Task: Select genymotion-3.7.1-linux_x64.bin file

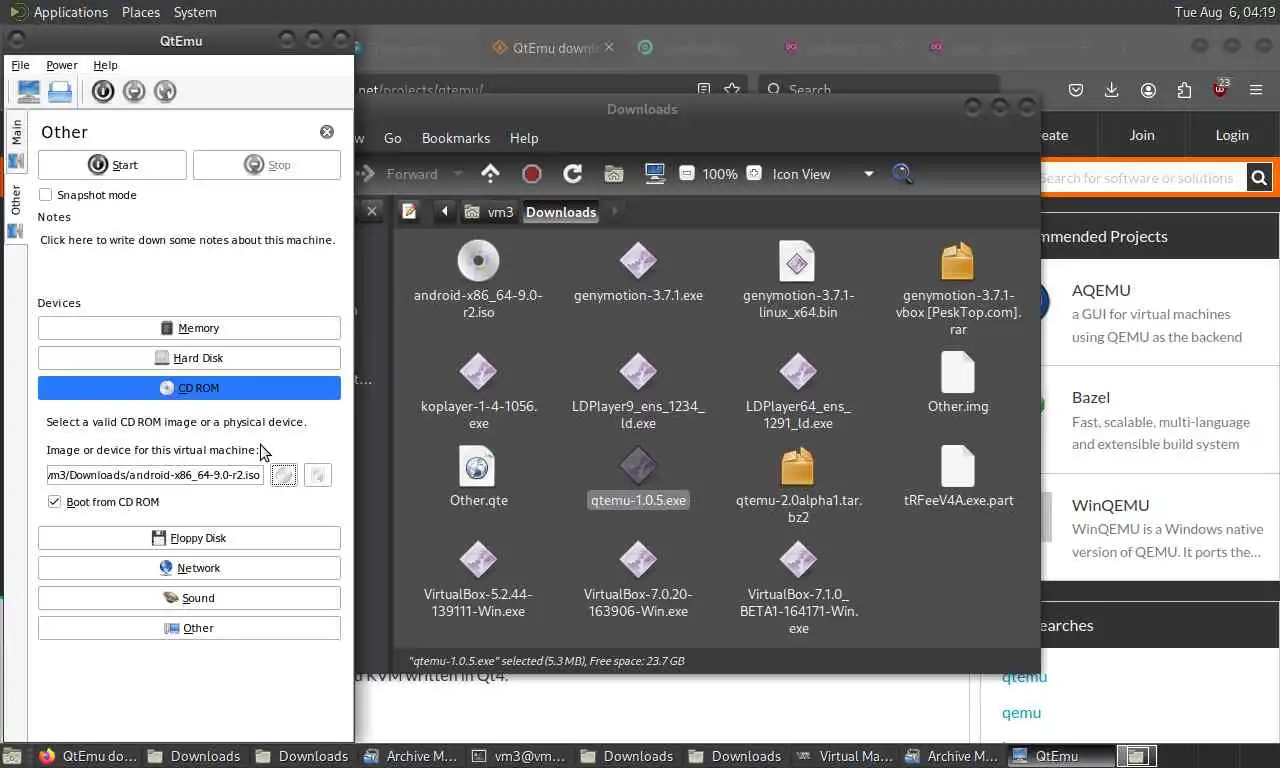Action: (x=798, y=279)
